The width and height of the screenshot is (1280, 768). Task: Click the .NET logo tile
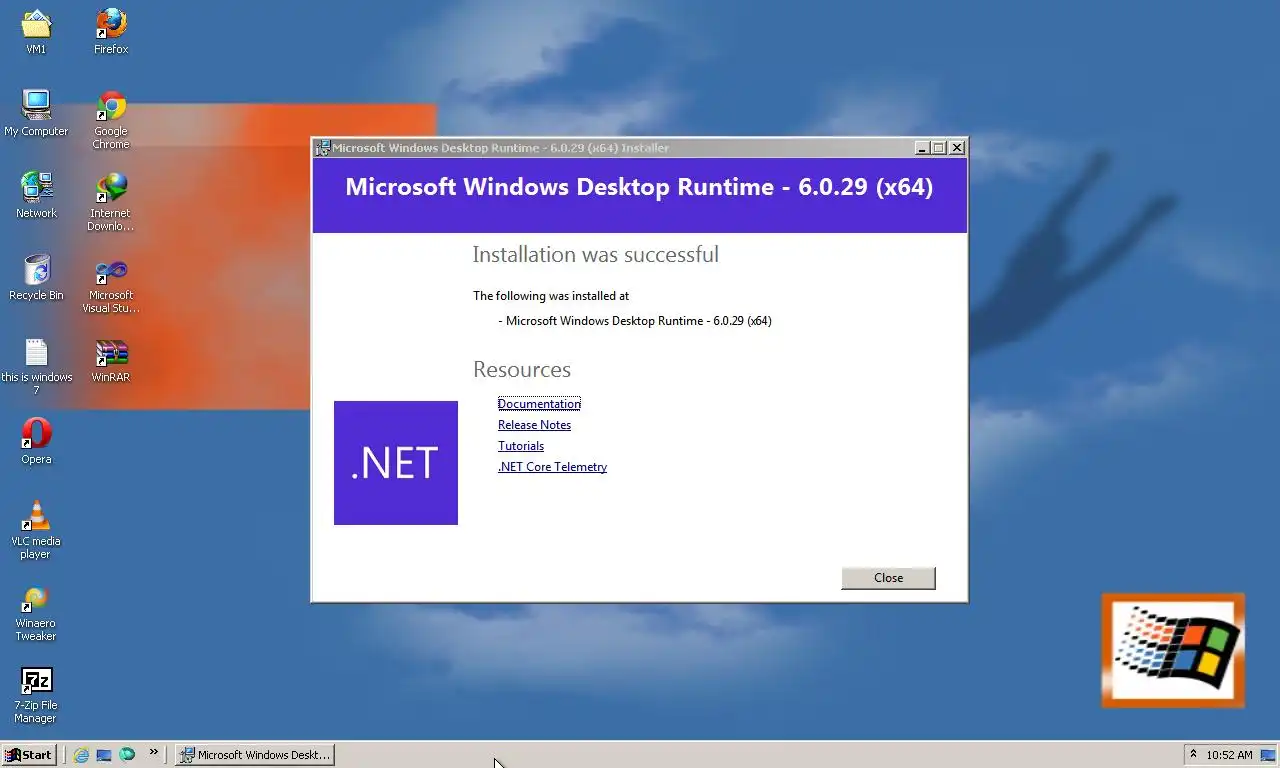pos(396,463)
